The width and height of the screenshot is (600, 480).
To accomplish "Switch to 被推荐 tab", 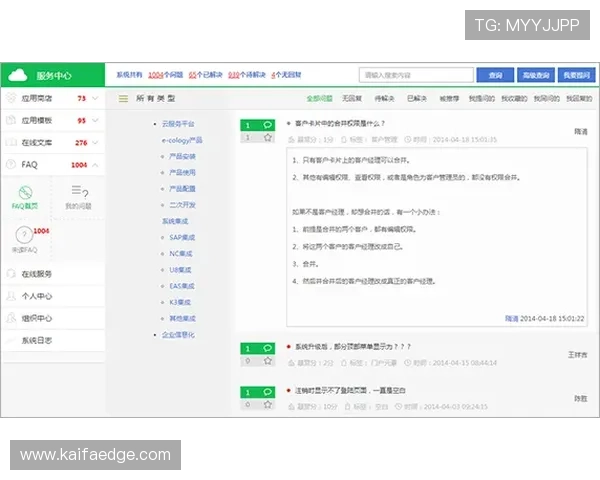I will pyautogui.click(x=449, y=98).
